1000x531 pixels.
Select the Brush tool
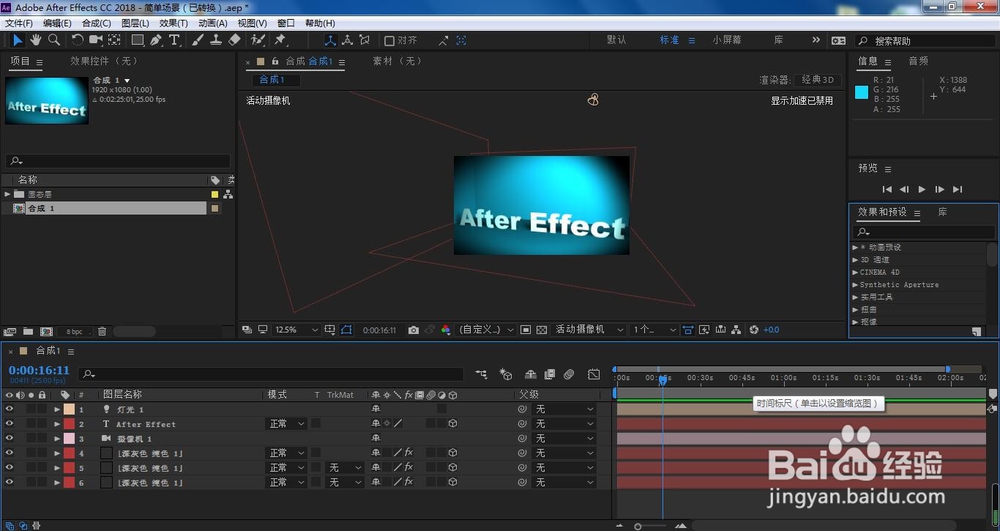198,40
